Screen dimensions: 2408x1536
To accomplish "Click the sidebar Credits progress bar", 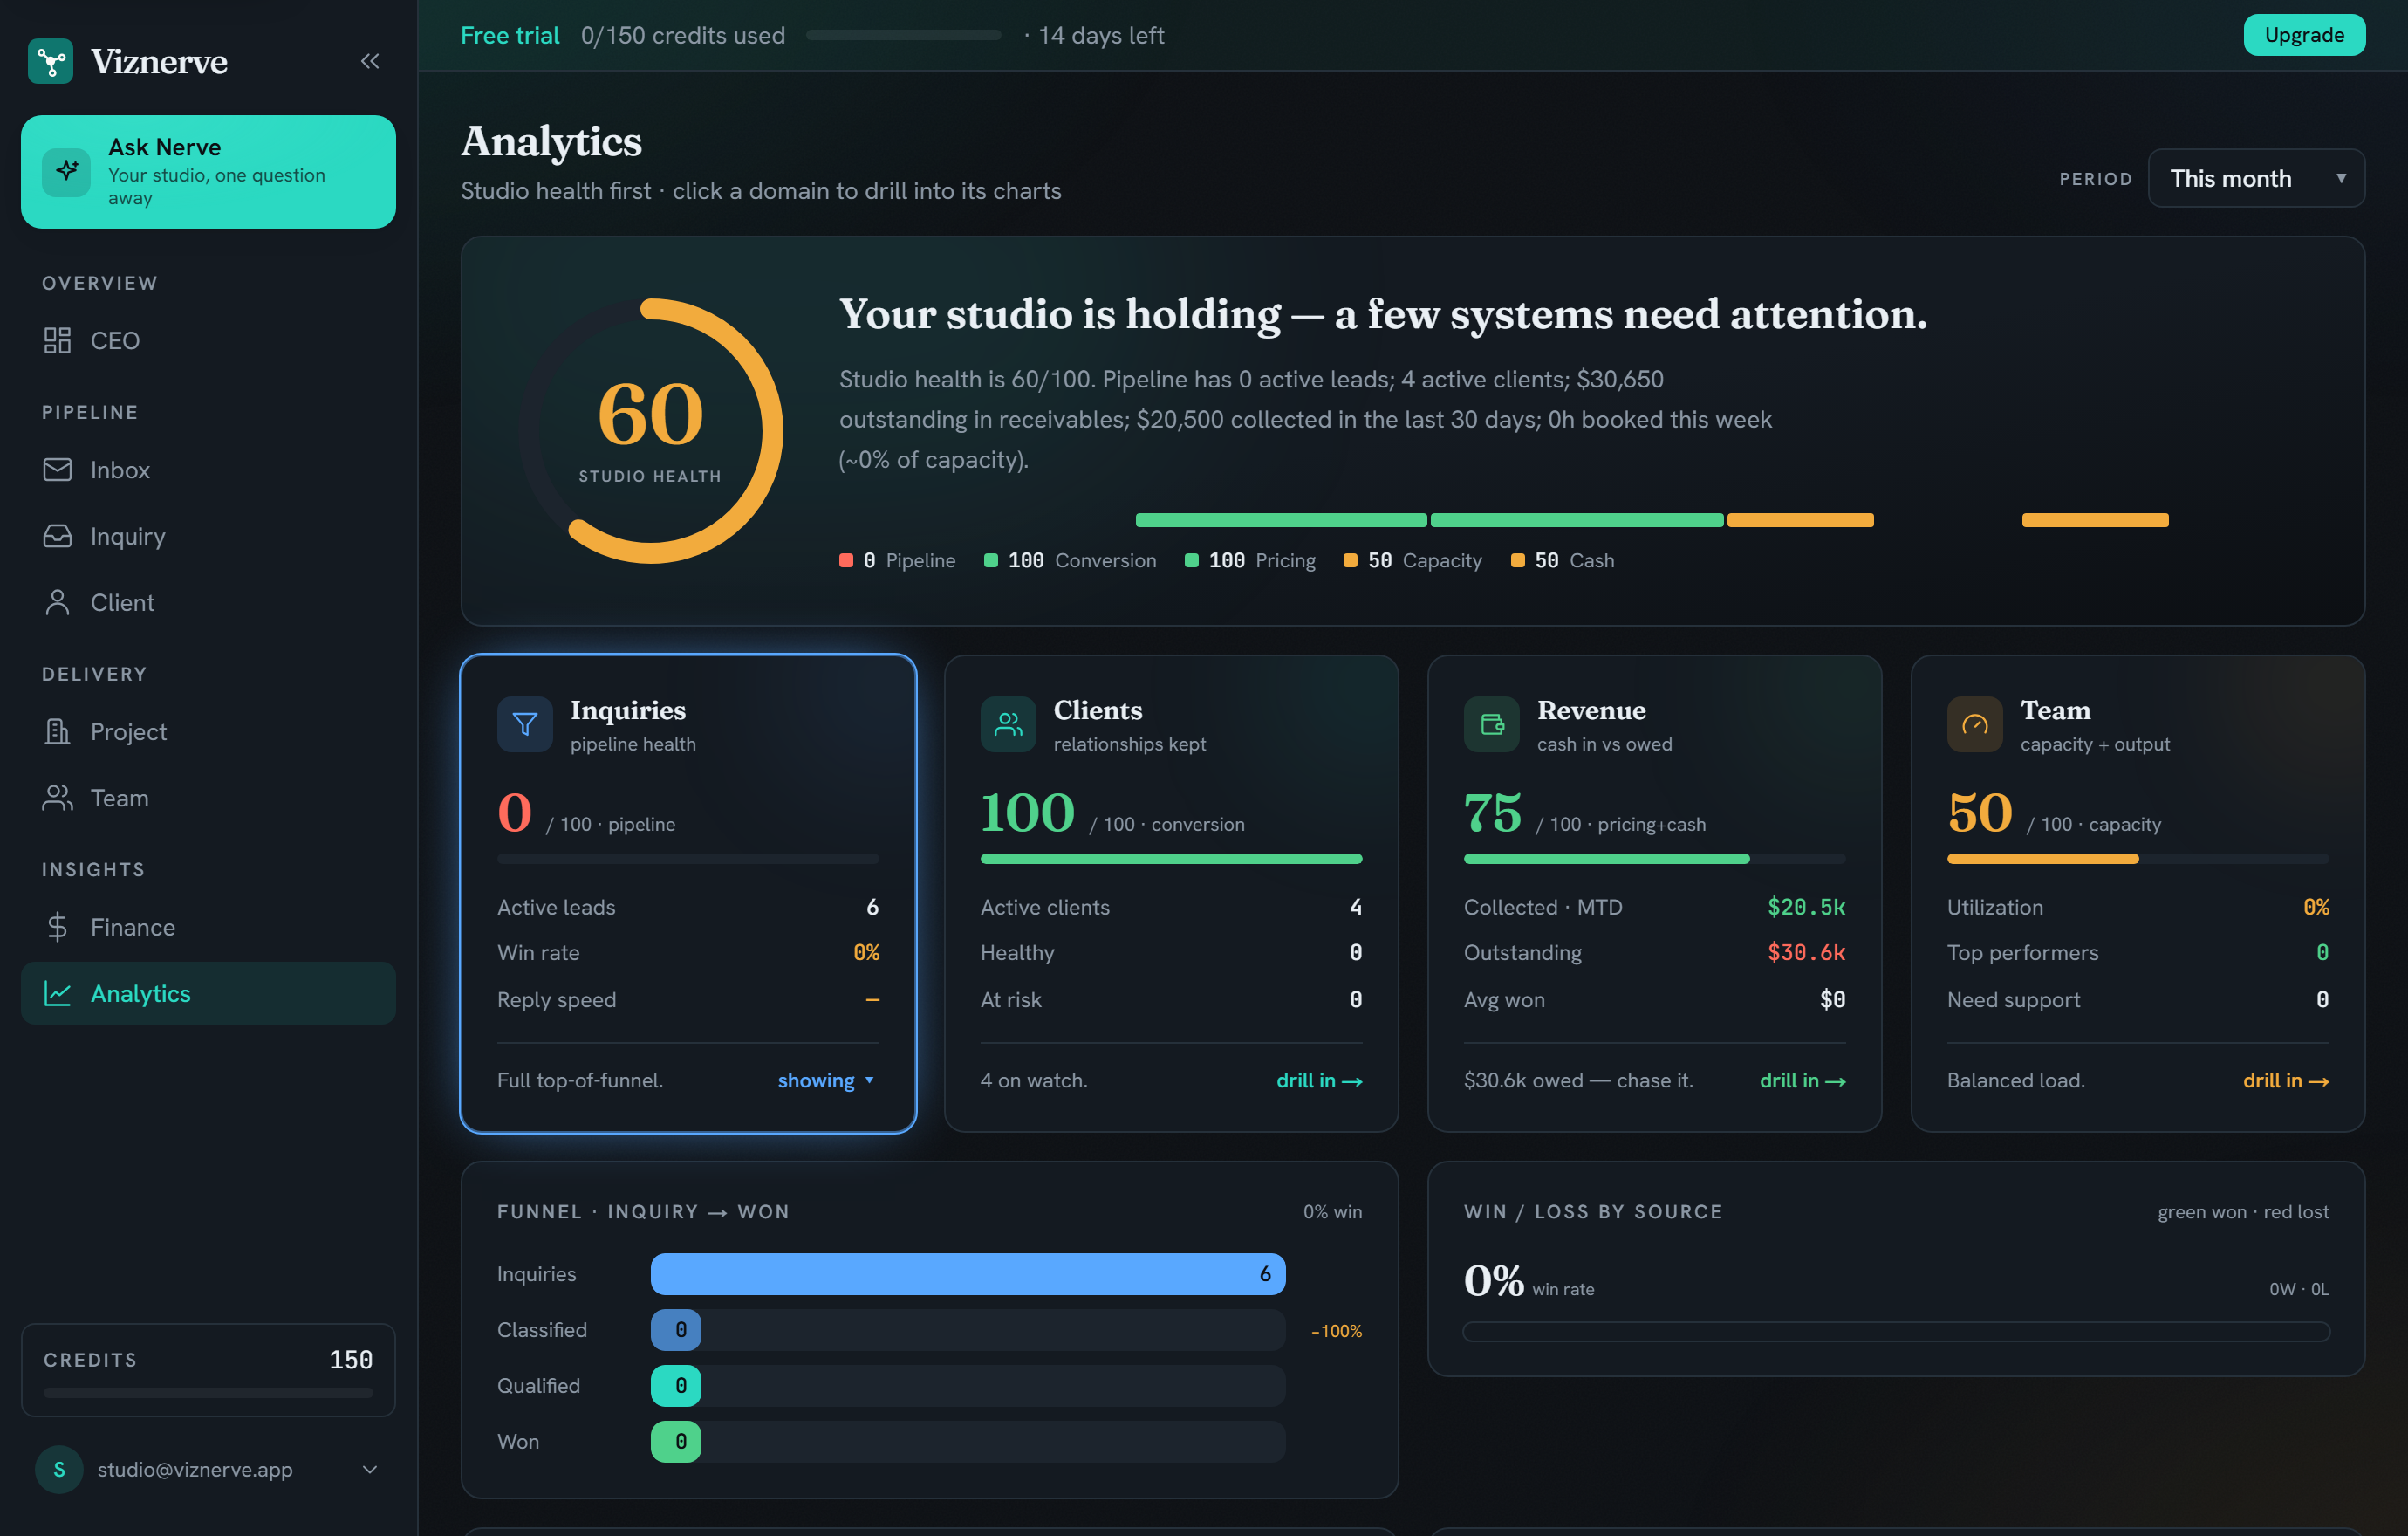I will (x=208, y=1392).
